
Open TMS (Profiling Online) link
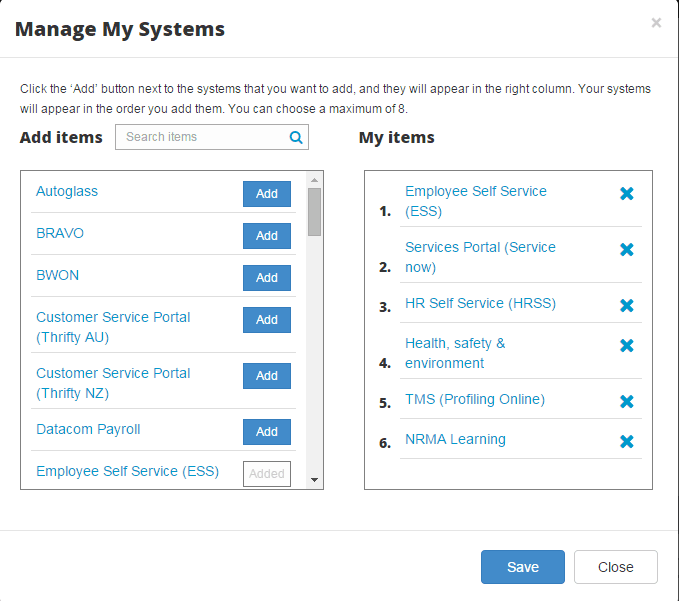475,399
